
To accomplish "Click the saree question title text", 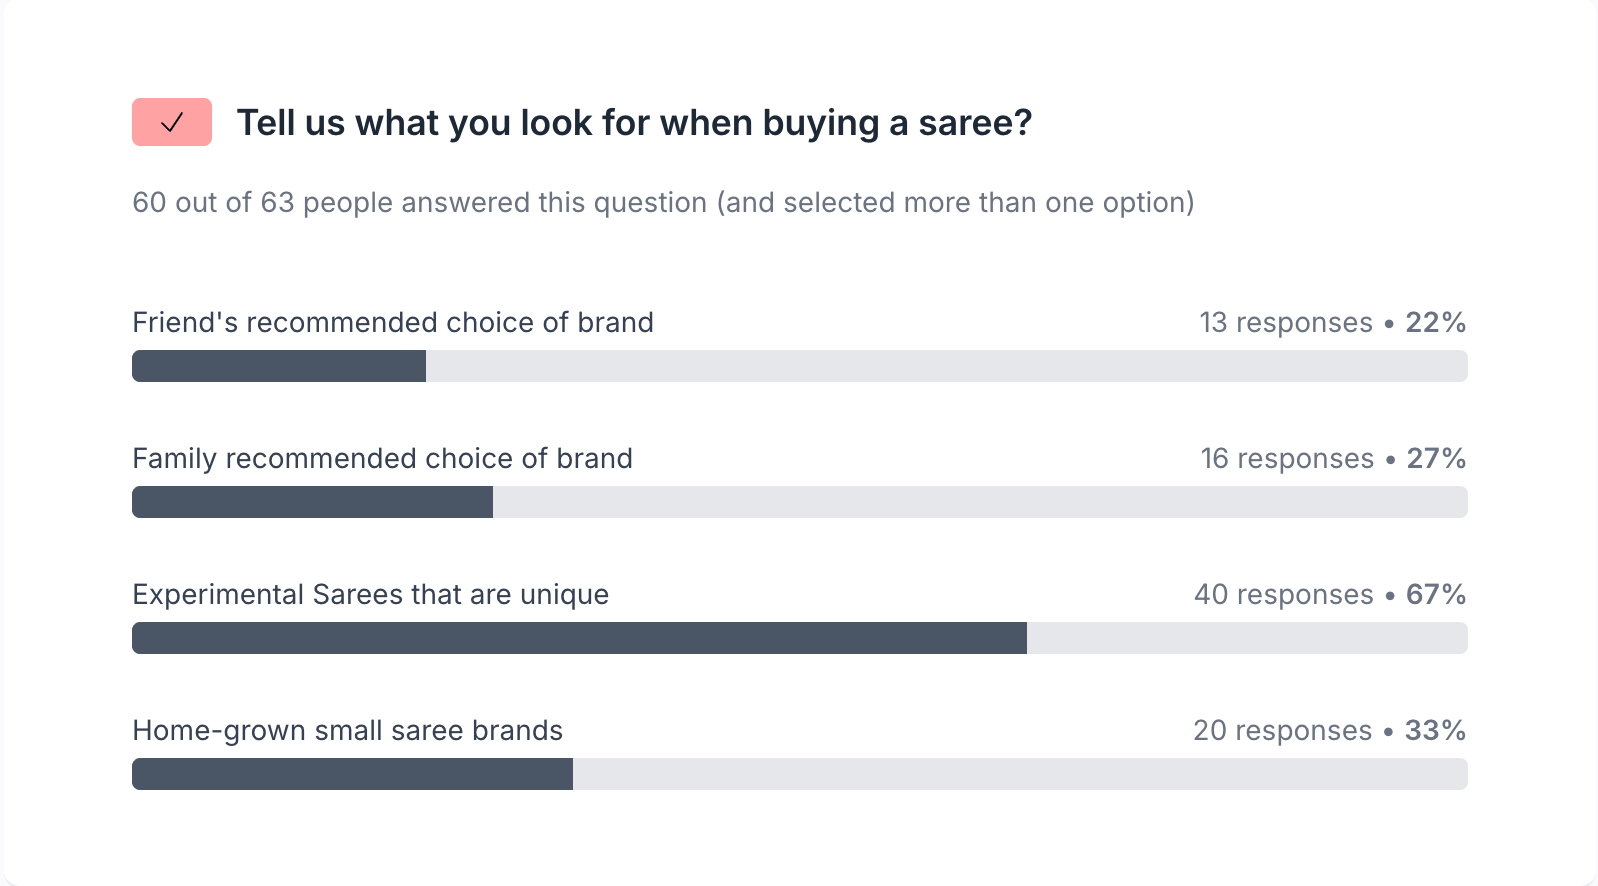I will coord(634,123).
